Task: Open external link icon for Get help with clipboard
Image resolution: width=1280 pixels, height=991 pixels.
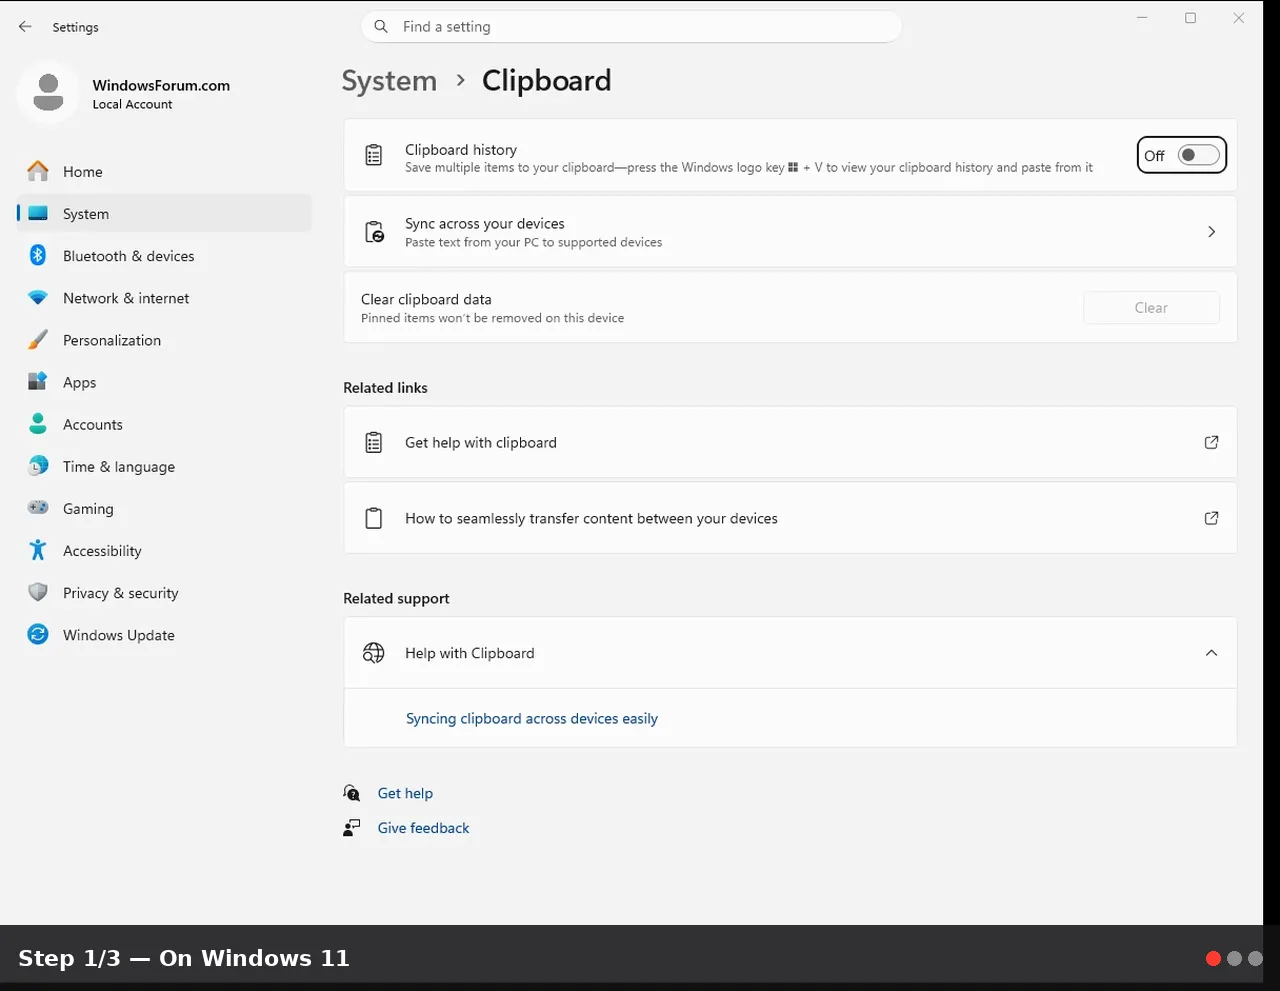Action: (1211, 442)
